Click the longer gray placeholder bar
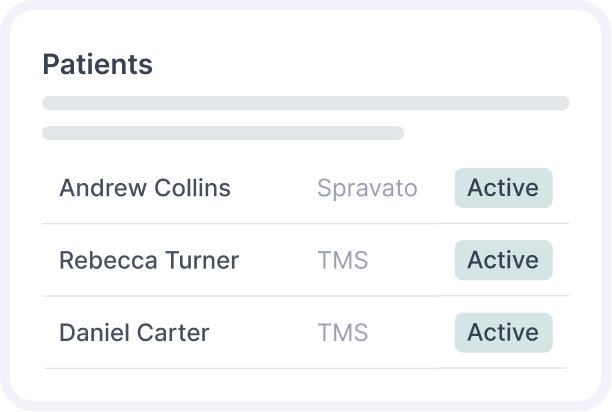Image resolution: width=612 pixels, height=412 pixels. 305,103
